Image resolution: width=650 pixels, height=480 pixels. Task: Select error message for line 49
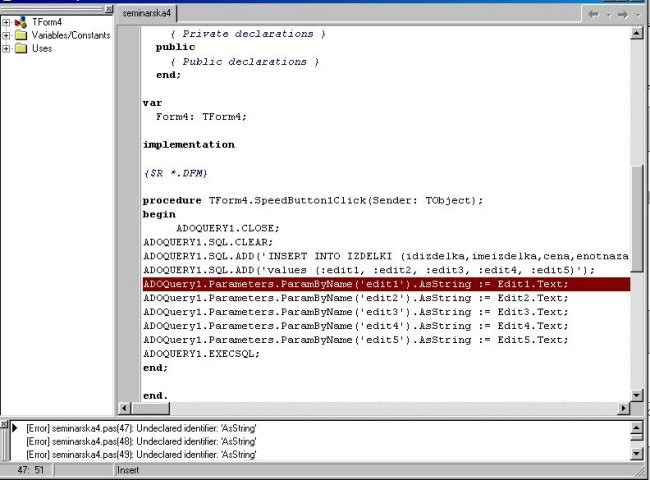141,455
